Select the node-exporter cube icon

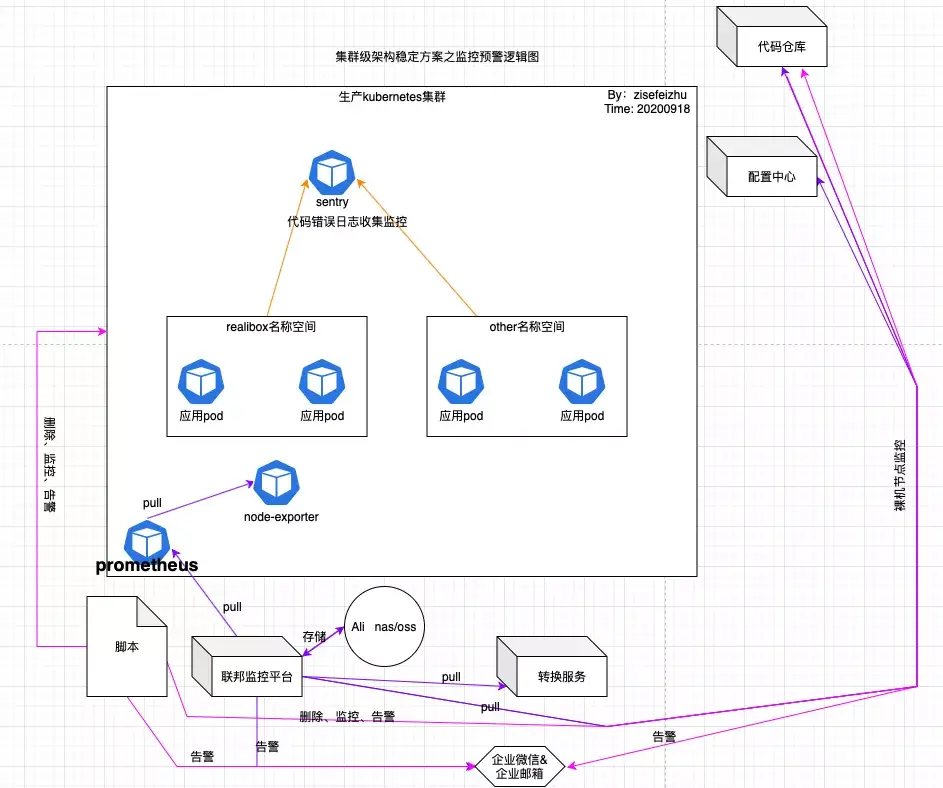tap(277, 481)
